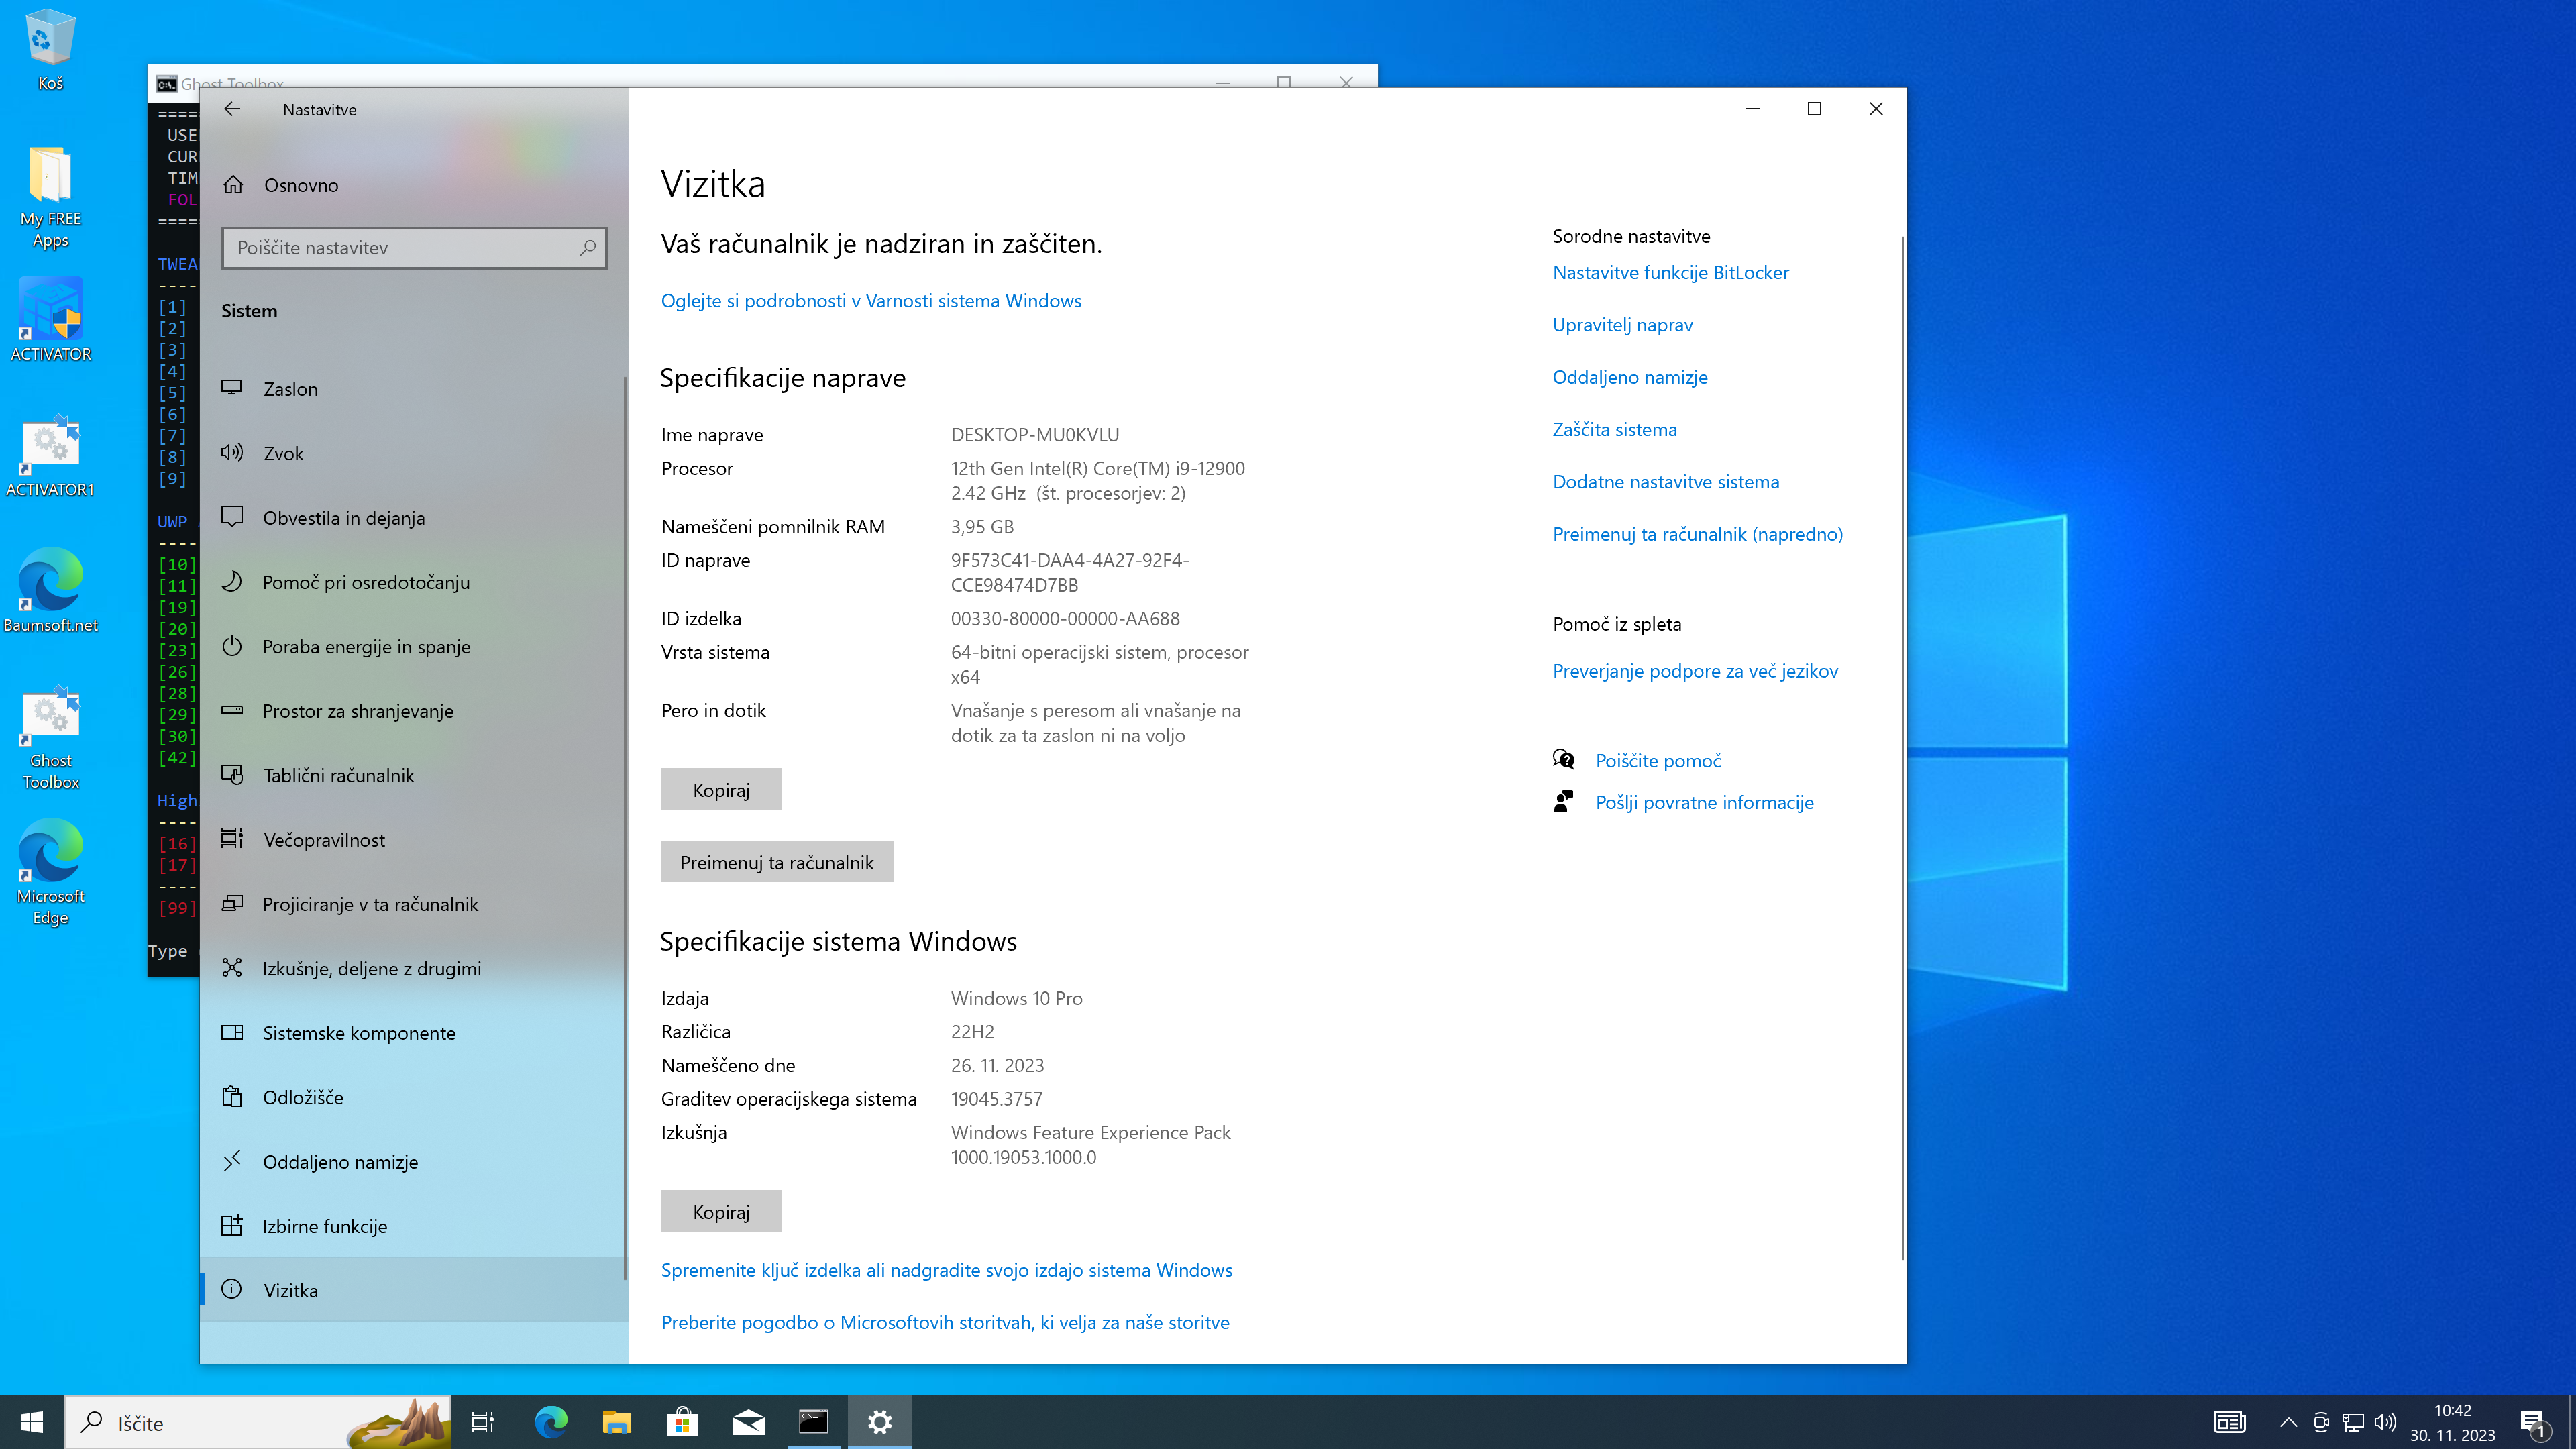Open Microsoft Store from taskbar
2576x1449 pixels.
click(x=682, y=1422)
